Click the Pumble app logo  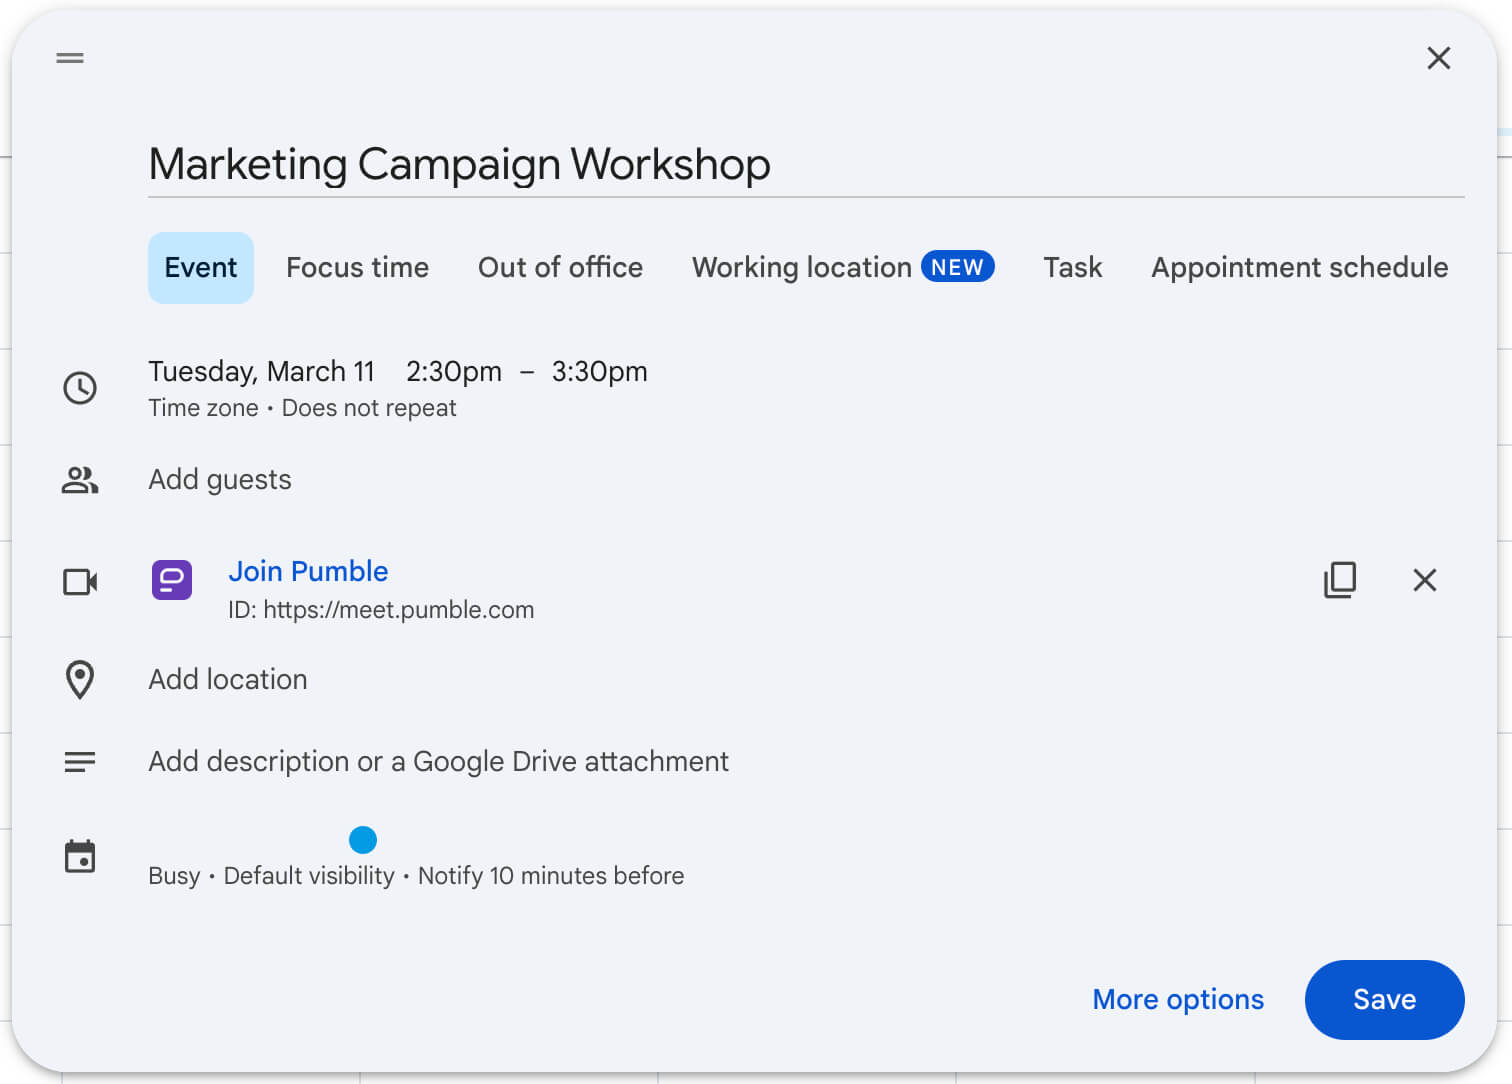[171, 580]
